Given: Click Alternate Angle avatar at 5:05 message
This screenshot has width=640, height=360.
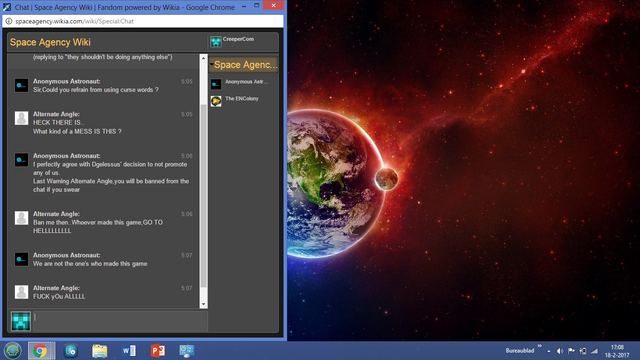Looking at the screenshot, I should pyautogui.click(x=21, y=118).
